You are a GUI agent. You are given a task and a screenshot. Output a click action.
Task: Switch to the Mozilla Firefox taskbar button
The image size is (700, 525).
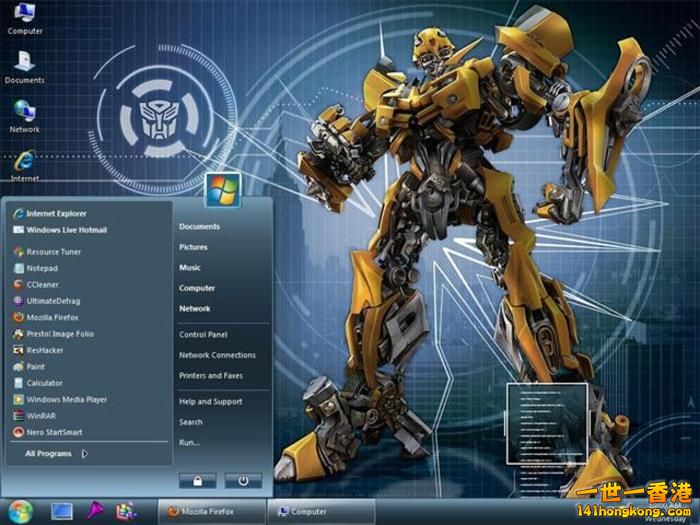point(212,512)
